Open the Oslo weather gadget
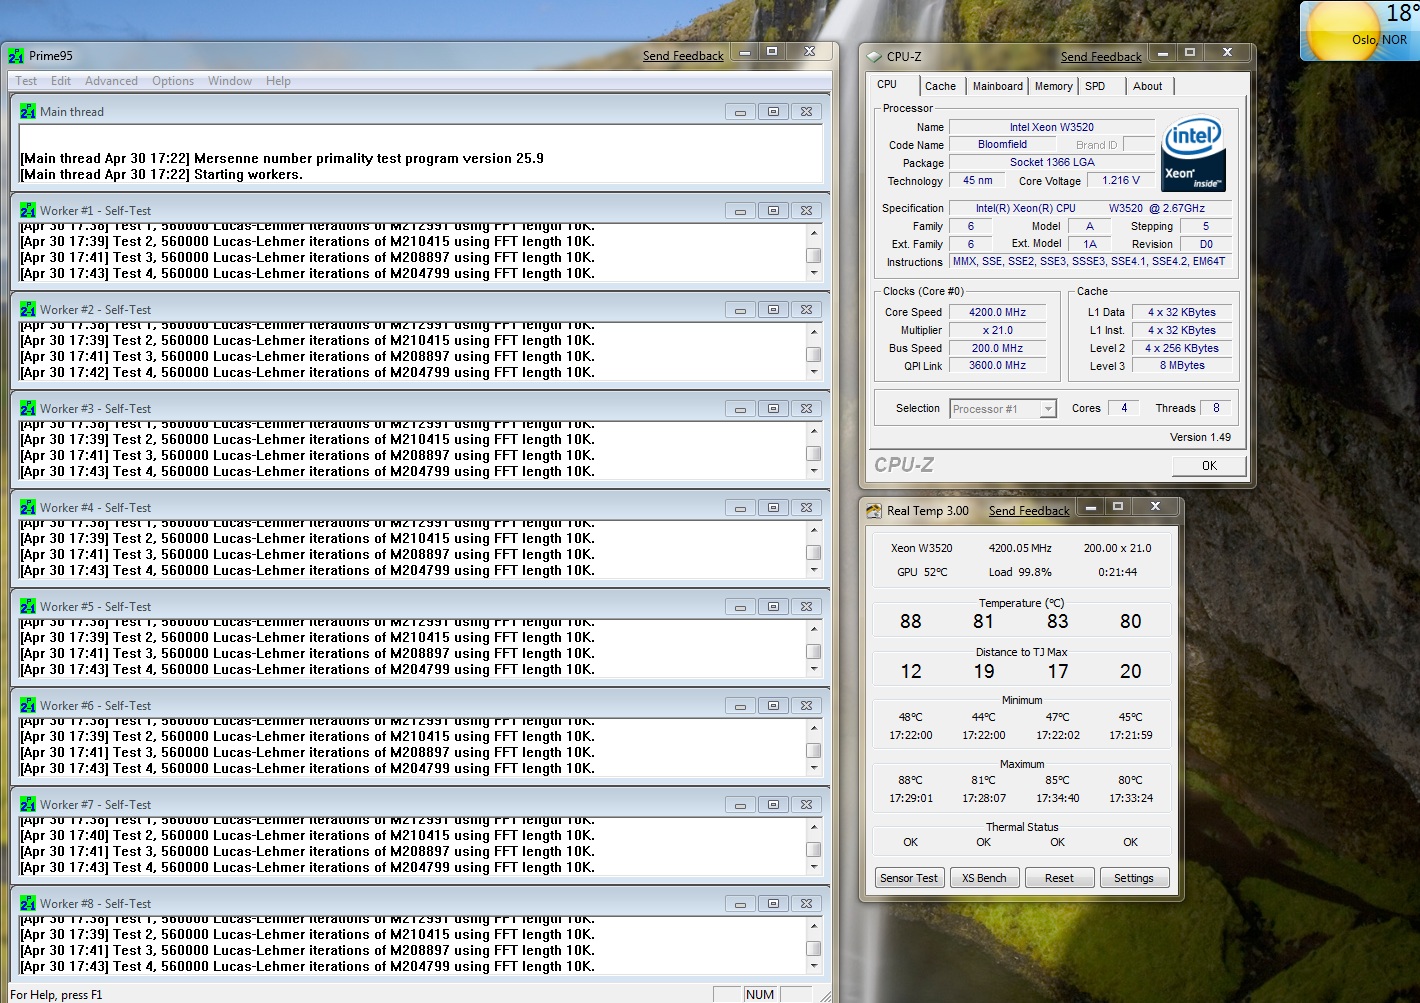1420x1003 pixels. 1360,30
